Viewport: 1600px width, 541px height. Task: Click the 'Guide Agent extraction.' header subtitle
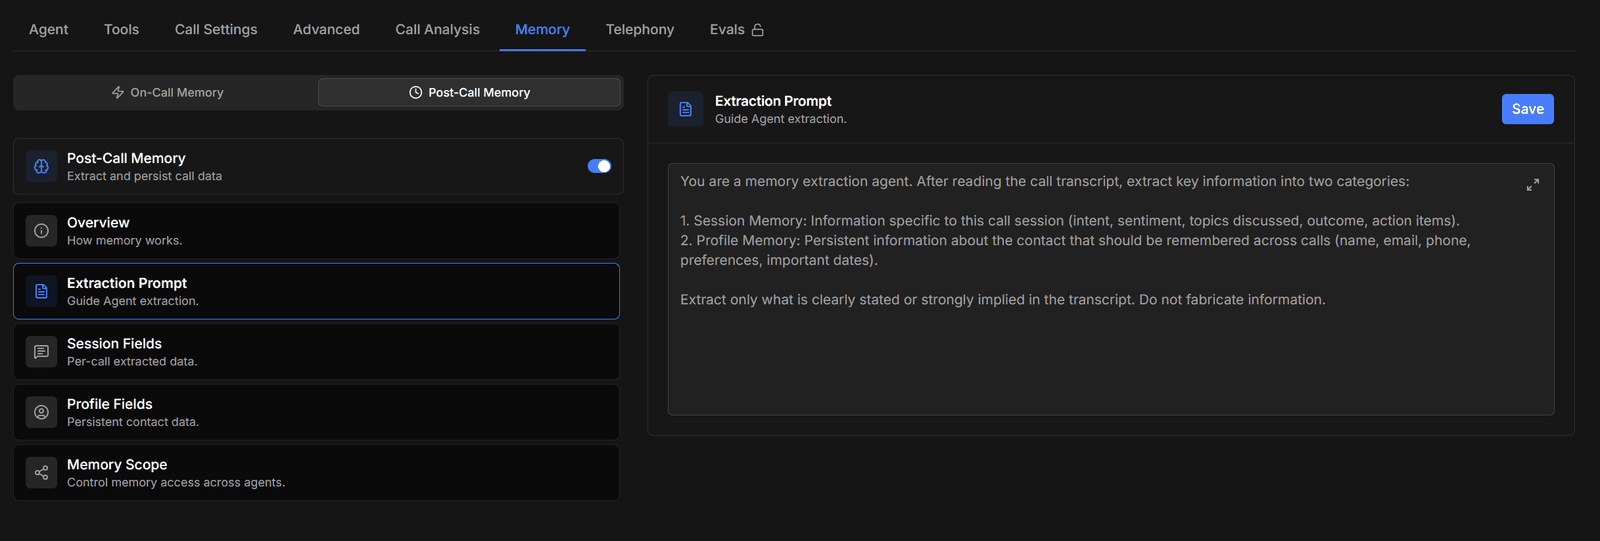pos(781,119)
